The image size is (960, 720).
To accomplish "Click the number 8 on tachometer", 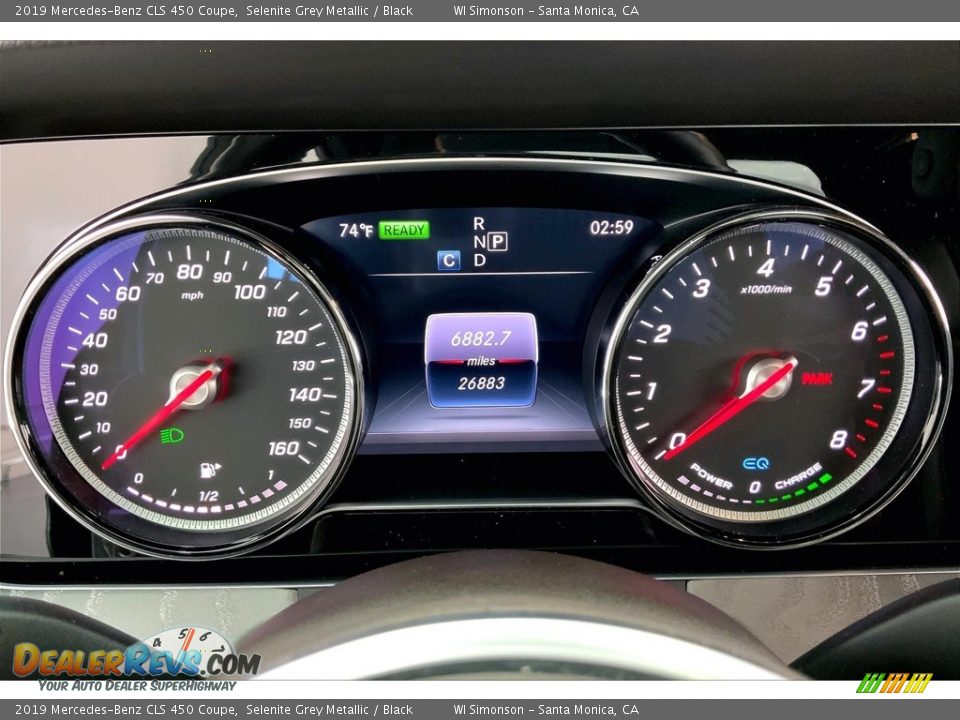I will pyautogui.click(x=839, y=439).
